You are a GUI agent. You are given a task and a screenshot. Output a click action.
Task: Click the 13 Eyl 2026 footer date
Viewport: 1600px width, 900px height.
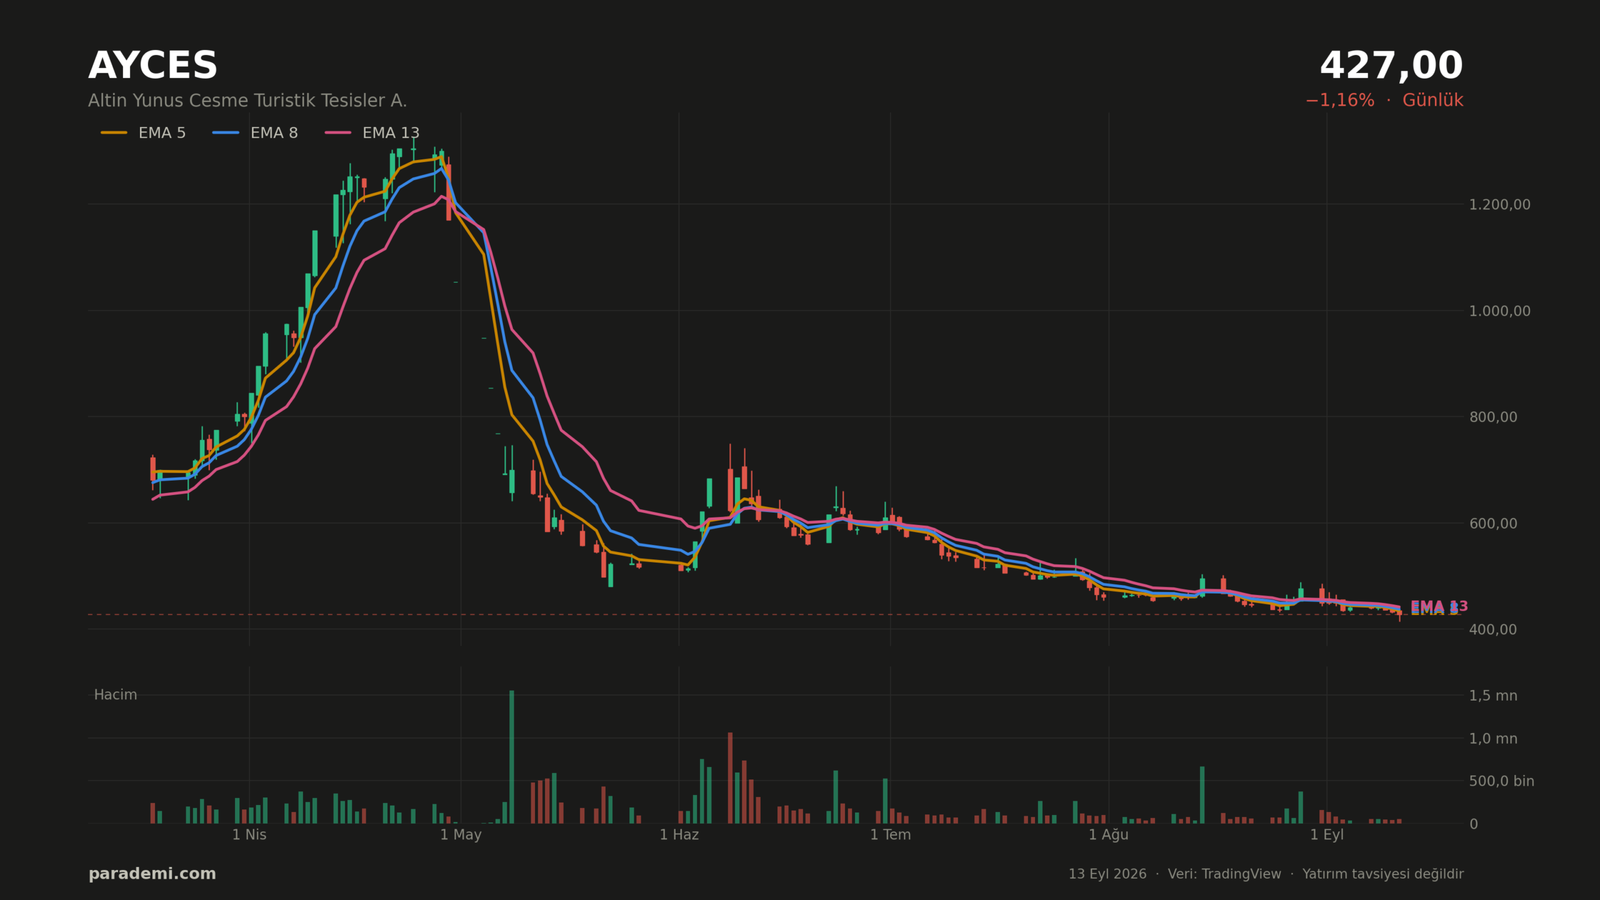(x=1107, y=874)
